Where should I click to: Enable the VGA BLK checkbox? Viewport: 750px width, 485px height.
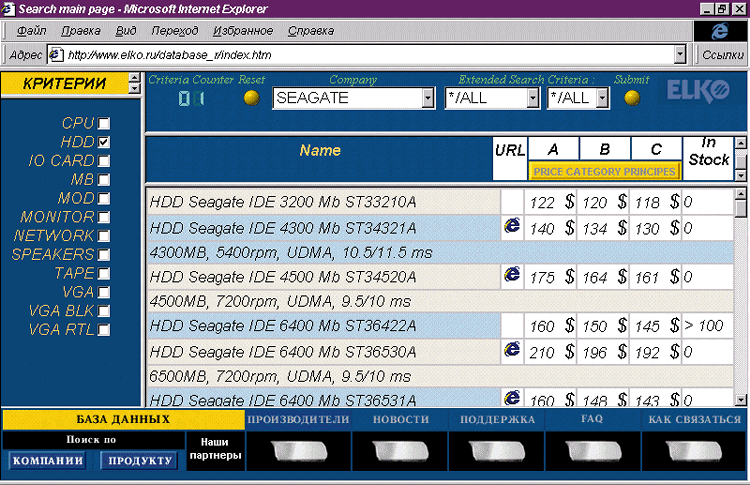point(104,311)
